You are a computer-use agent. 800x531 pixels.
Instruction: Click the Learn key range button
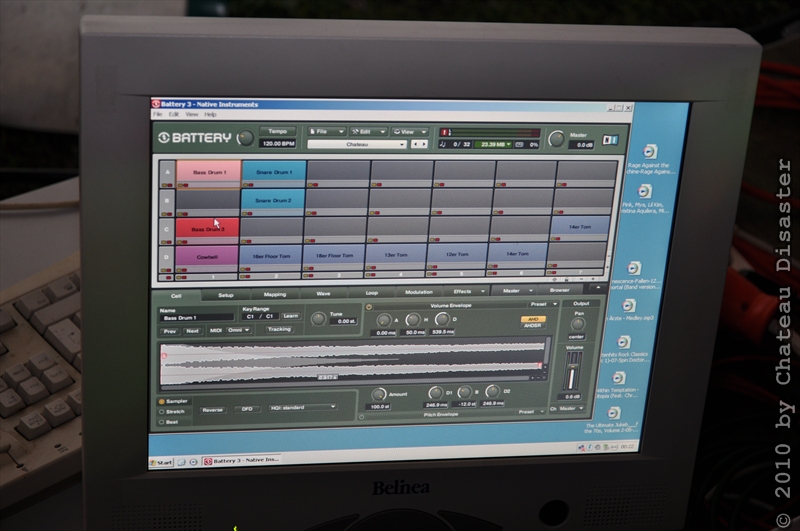[x=291, y=316]
